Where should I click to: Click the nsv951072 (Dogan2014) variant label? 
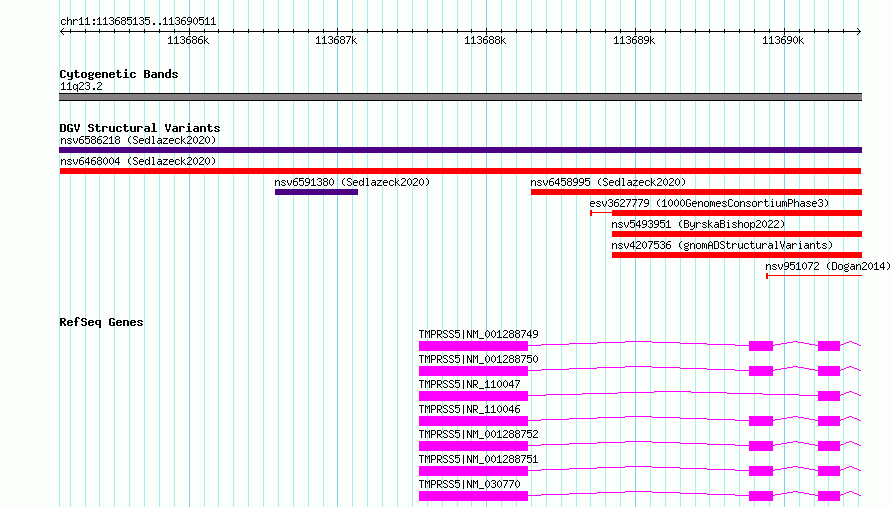[827, 266]
